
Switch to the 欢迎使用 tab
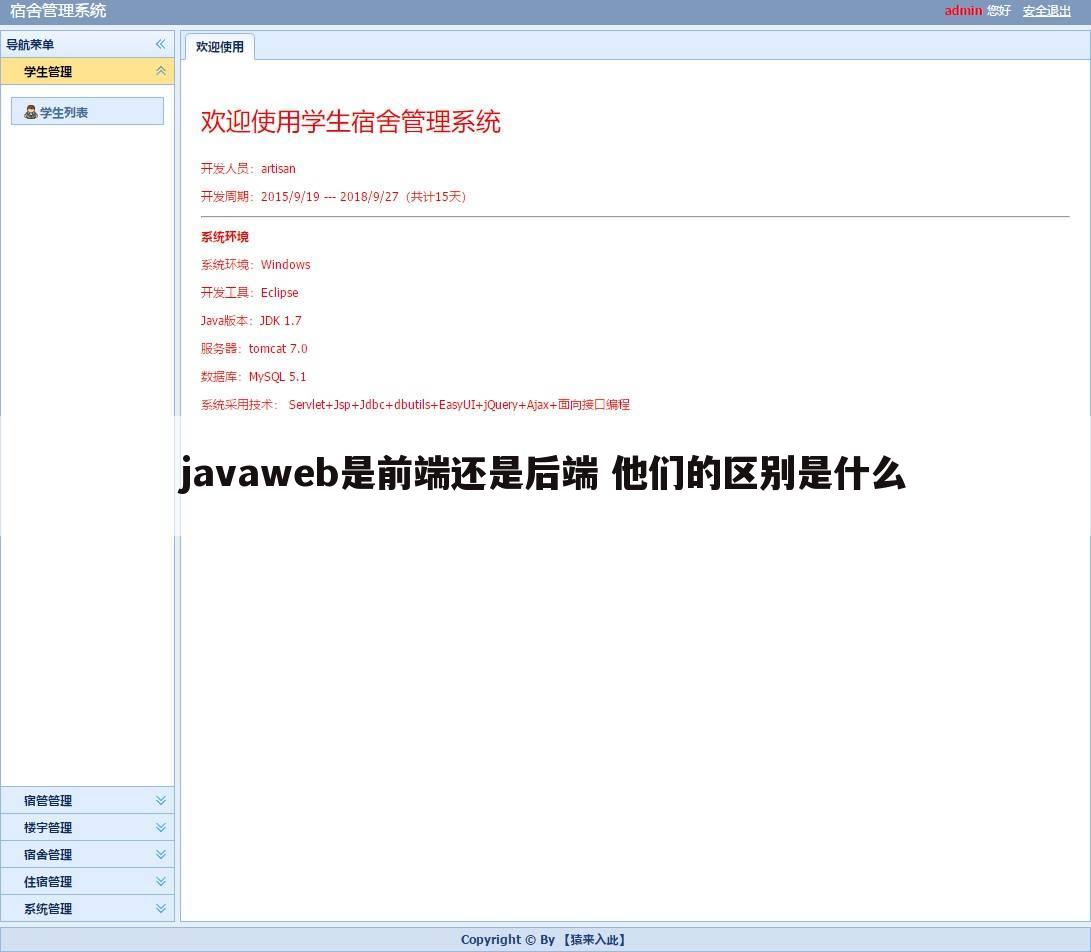click(219, 46)
